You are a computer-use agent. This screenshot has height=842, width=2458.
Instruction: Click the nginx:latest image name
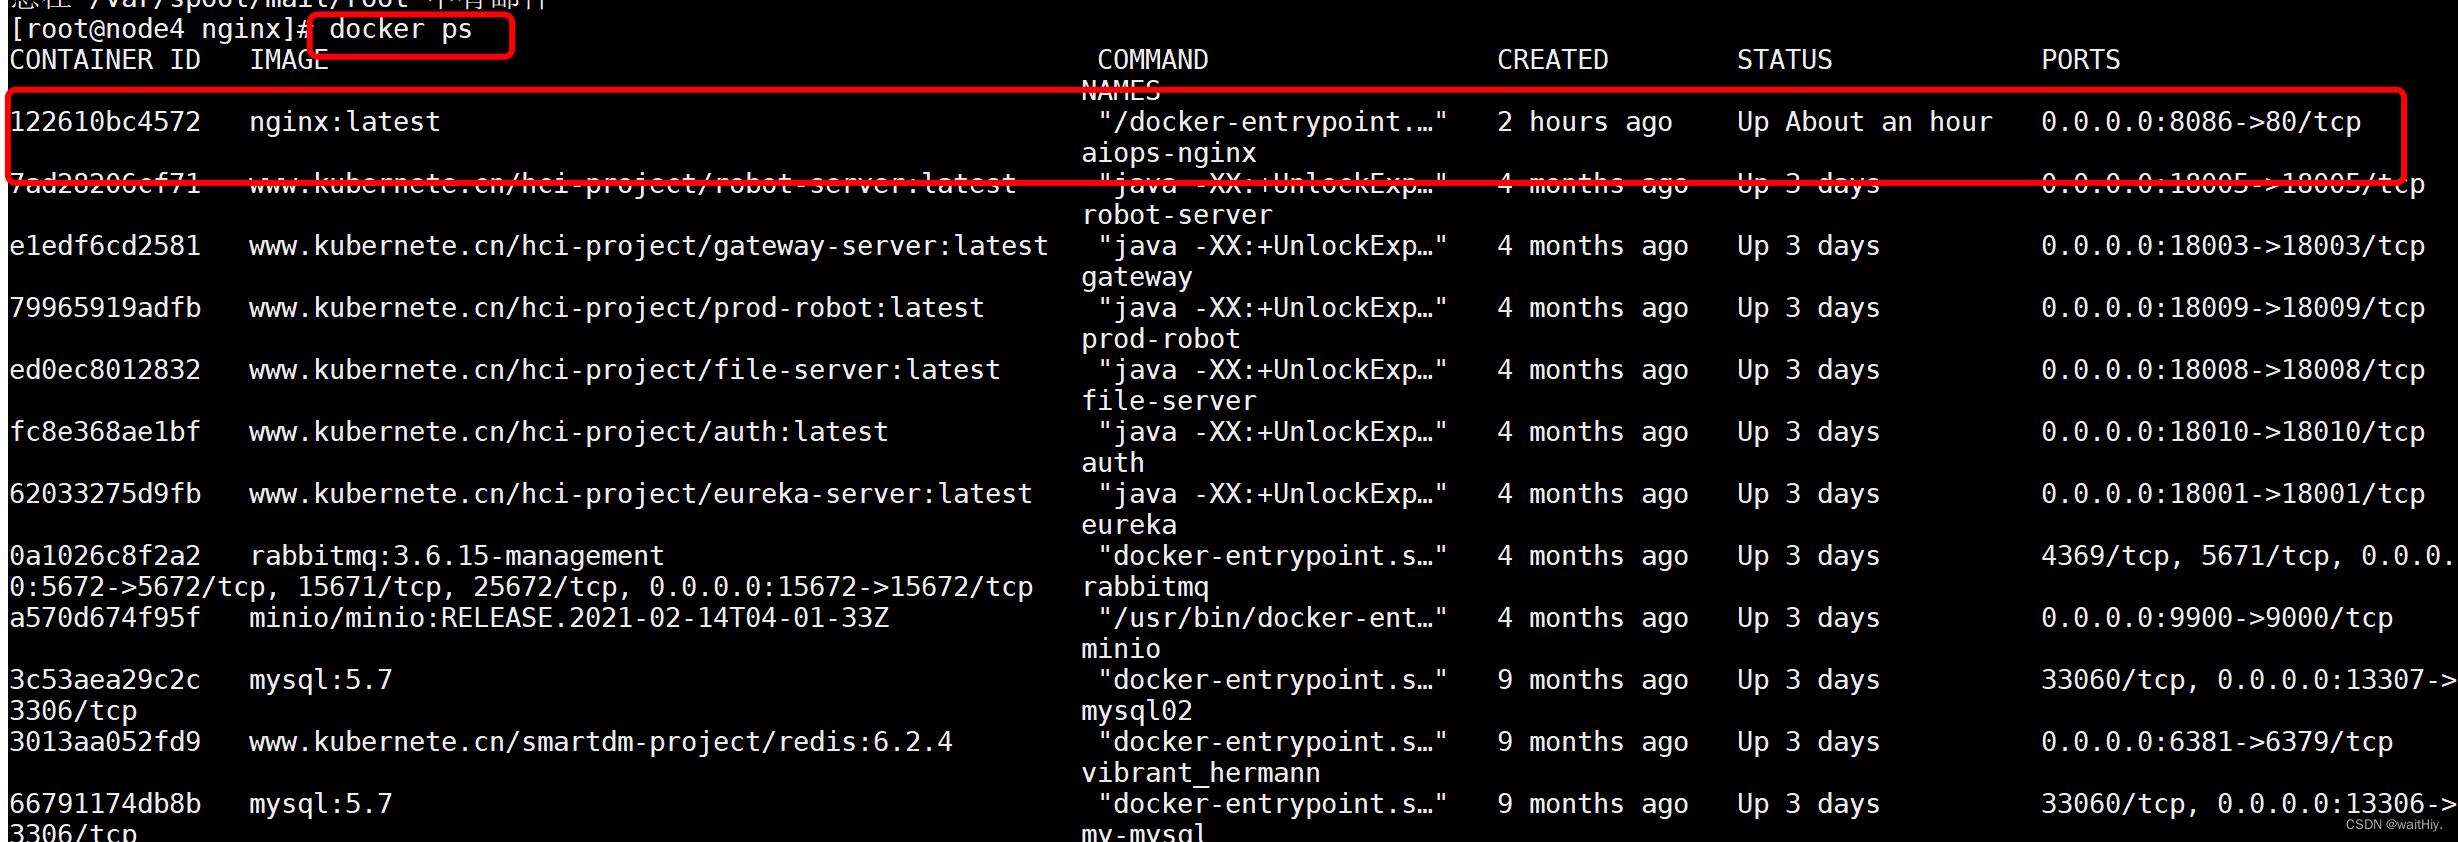click(345, 122)
